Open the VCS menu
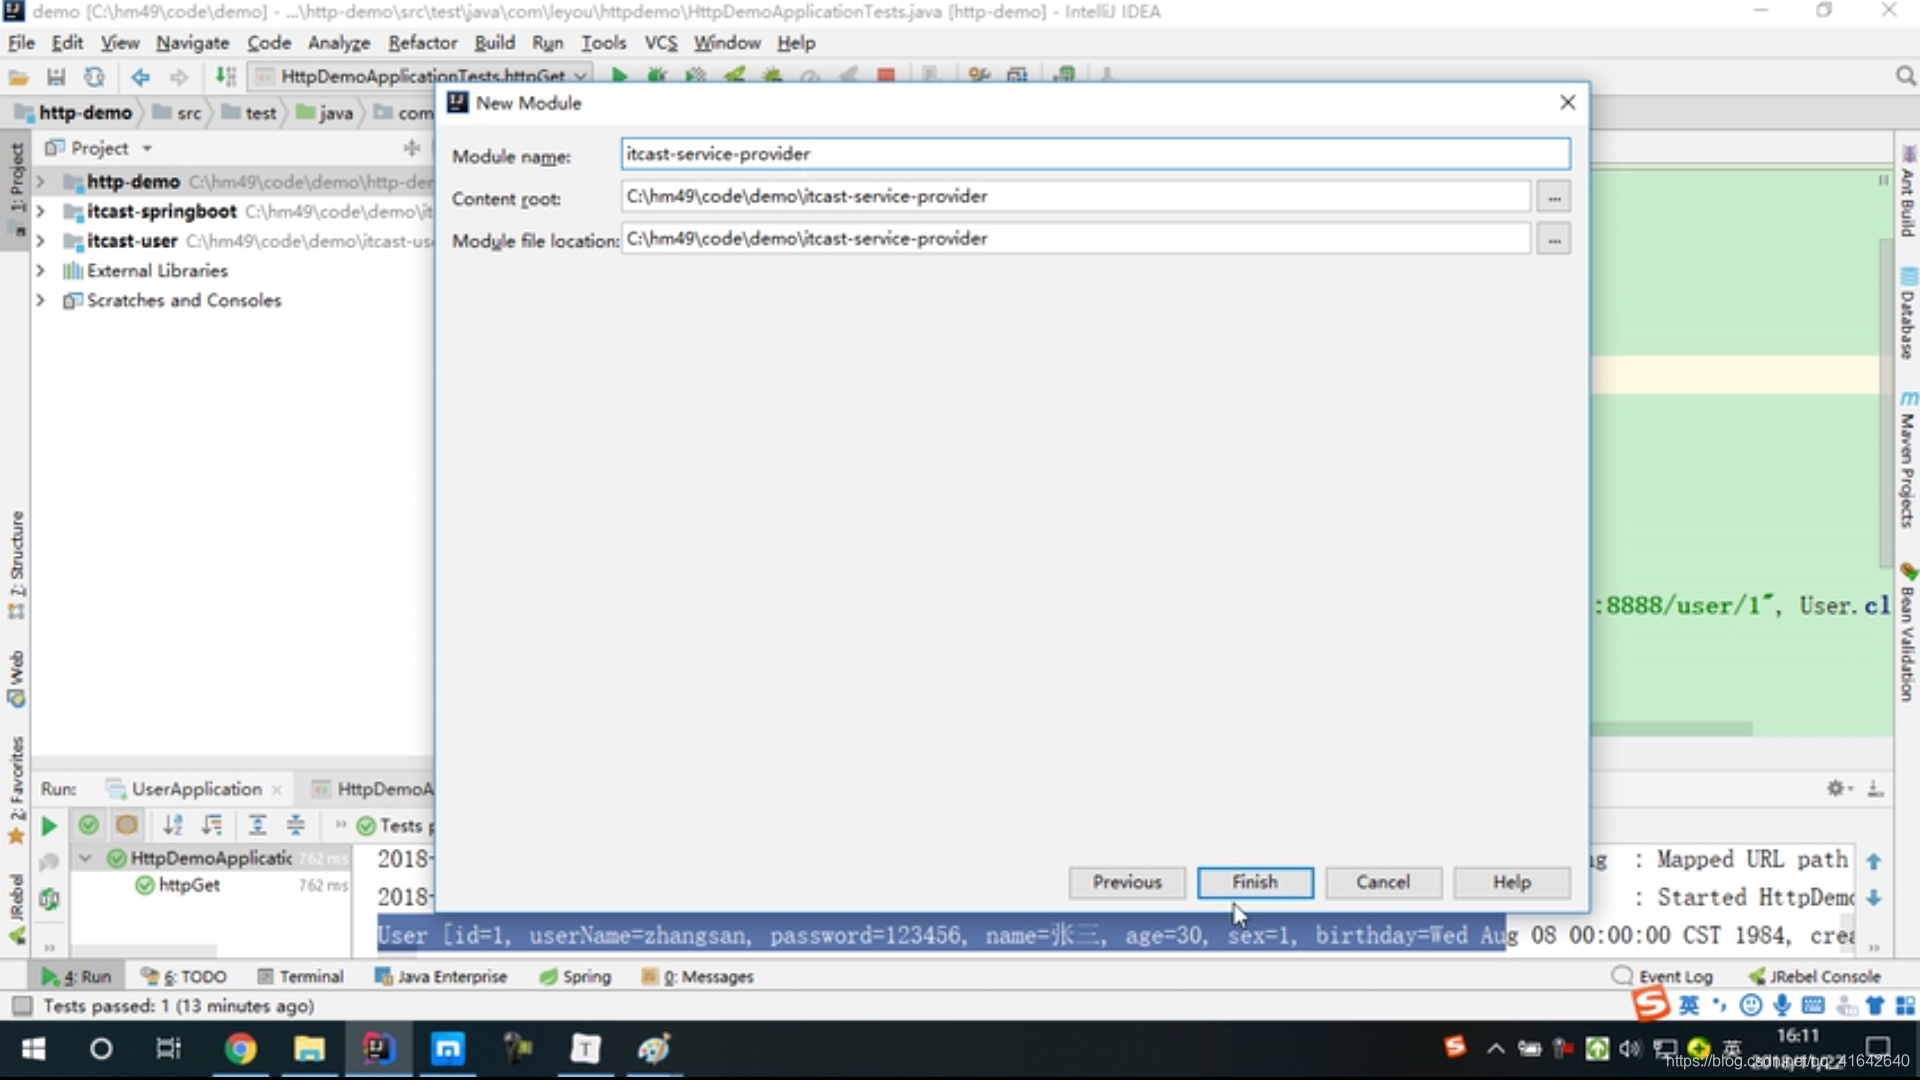 660,43
